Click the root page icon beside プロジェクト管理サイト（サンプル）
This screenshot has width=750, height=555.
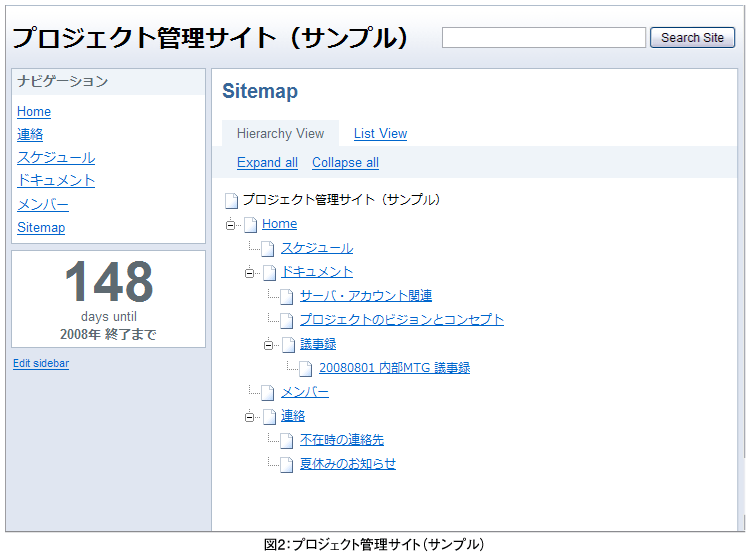pyautogui.click(x=232, y=200)
